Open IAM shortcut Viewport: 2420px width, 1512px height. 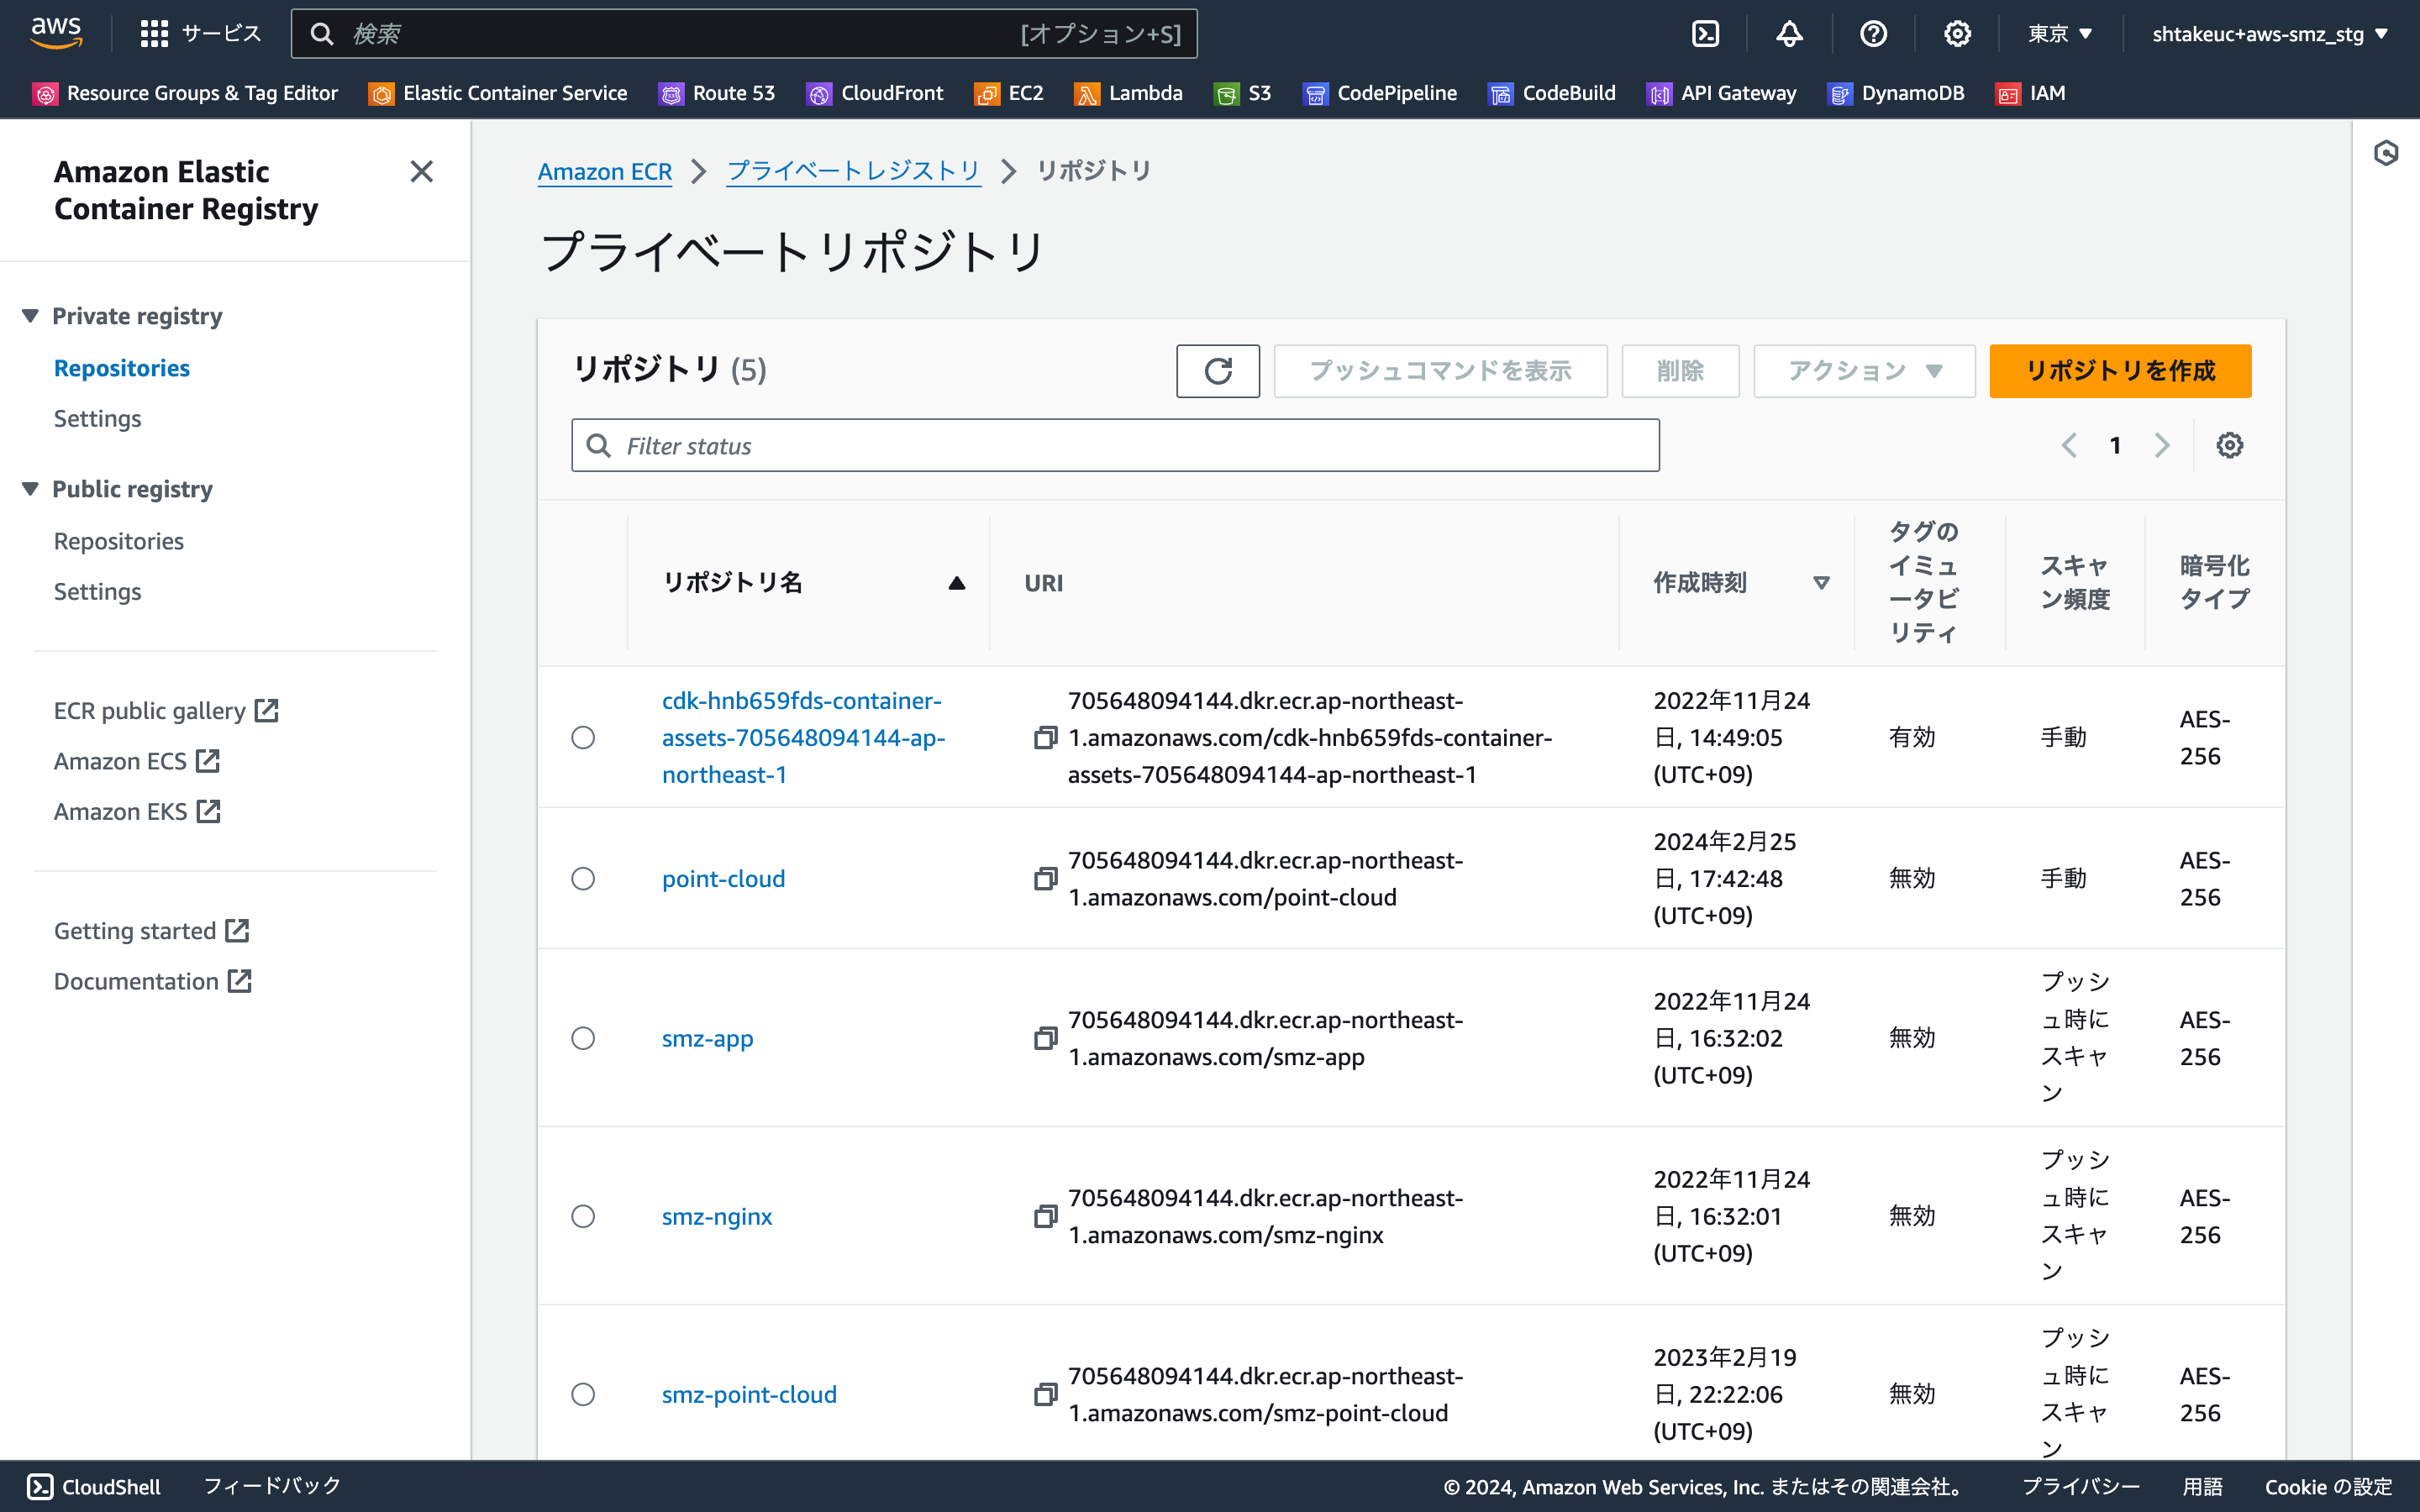tap(2031, 93)
